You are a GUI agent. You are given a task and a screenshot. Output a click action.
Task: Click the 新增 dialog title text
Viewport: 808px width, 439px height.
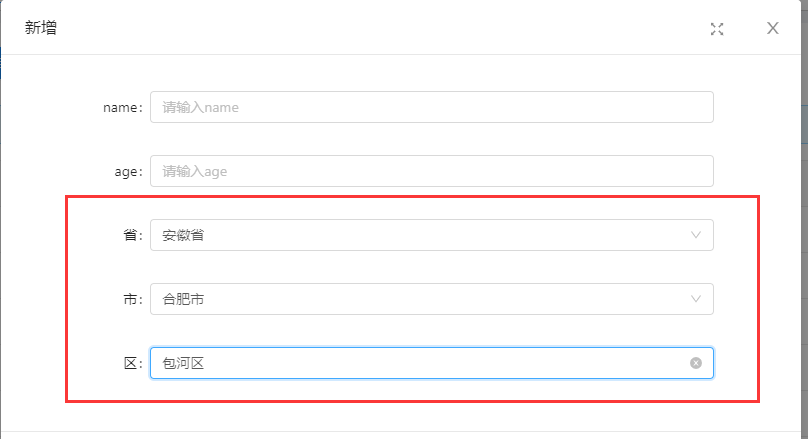[x=41, y=28]
